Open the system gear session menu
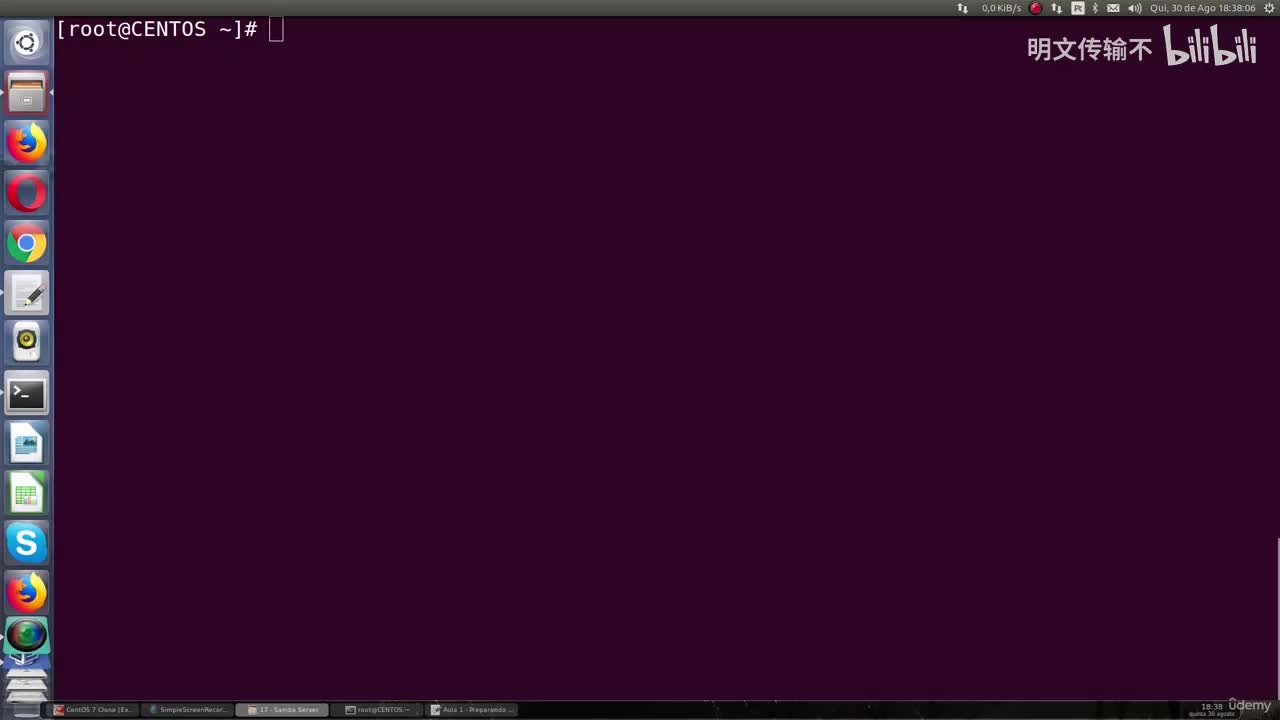The height and width of the screenshot is (720, 1280). (x=1270, y=8)
